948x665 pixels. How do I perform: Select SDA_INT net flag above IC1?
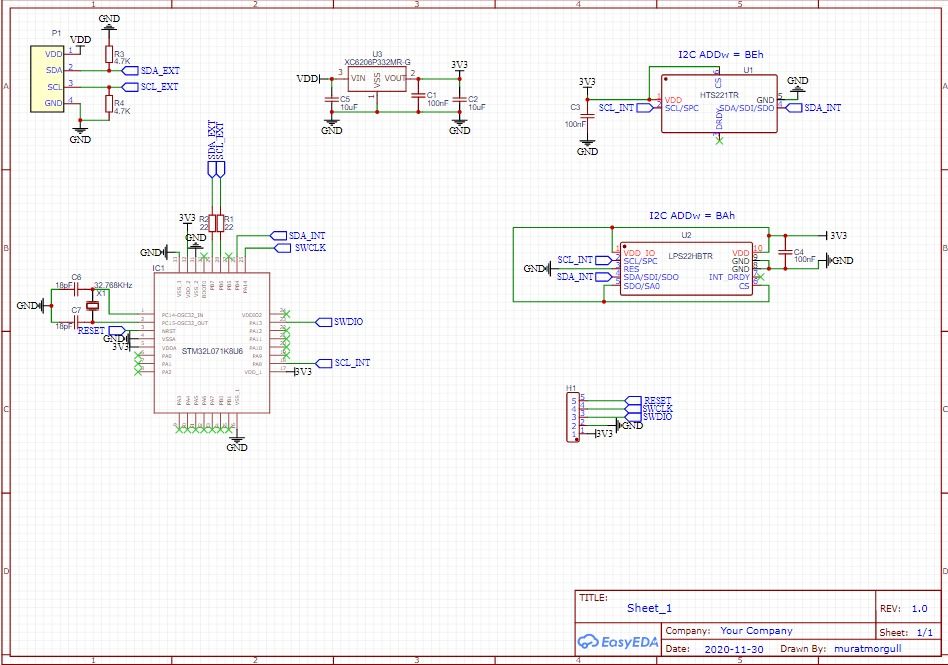click(297, 235)
